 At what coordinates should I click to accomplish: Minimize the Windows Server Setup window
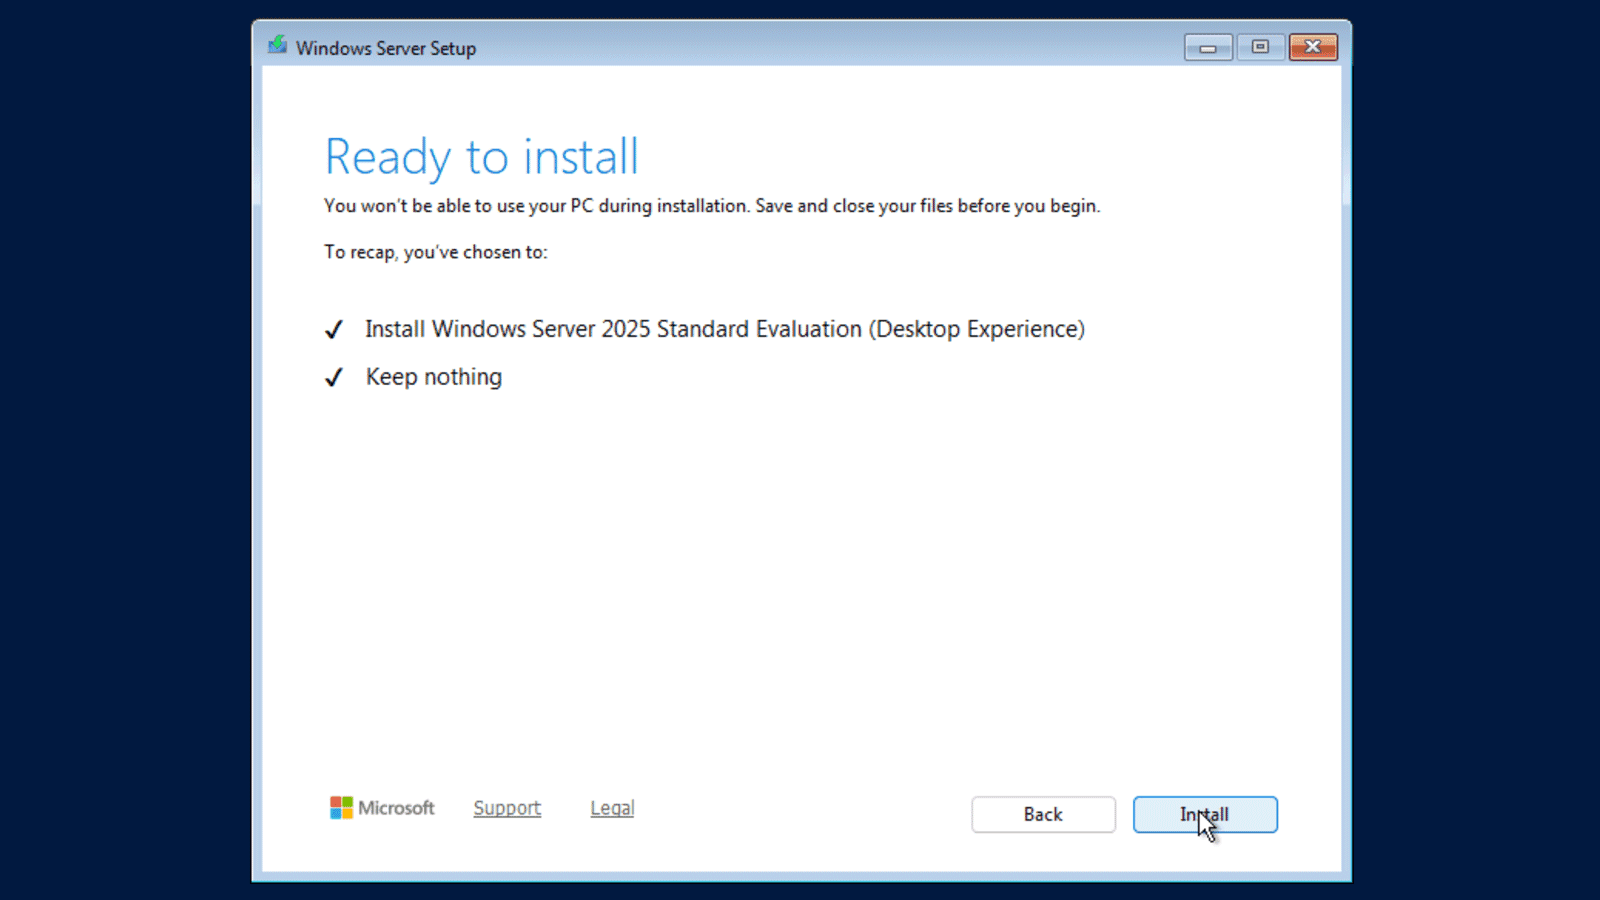point(1208,47)
